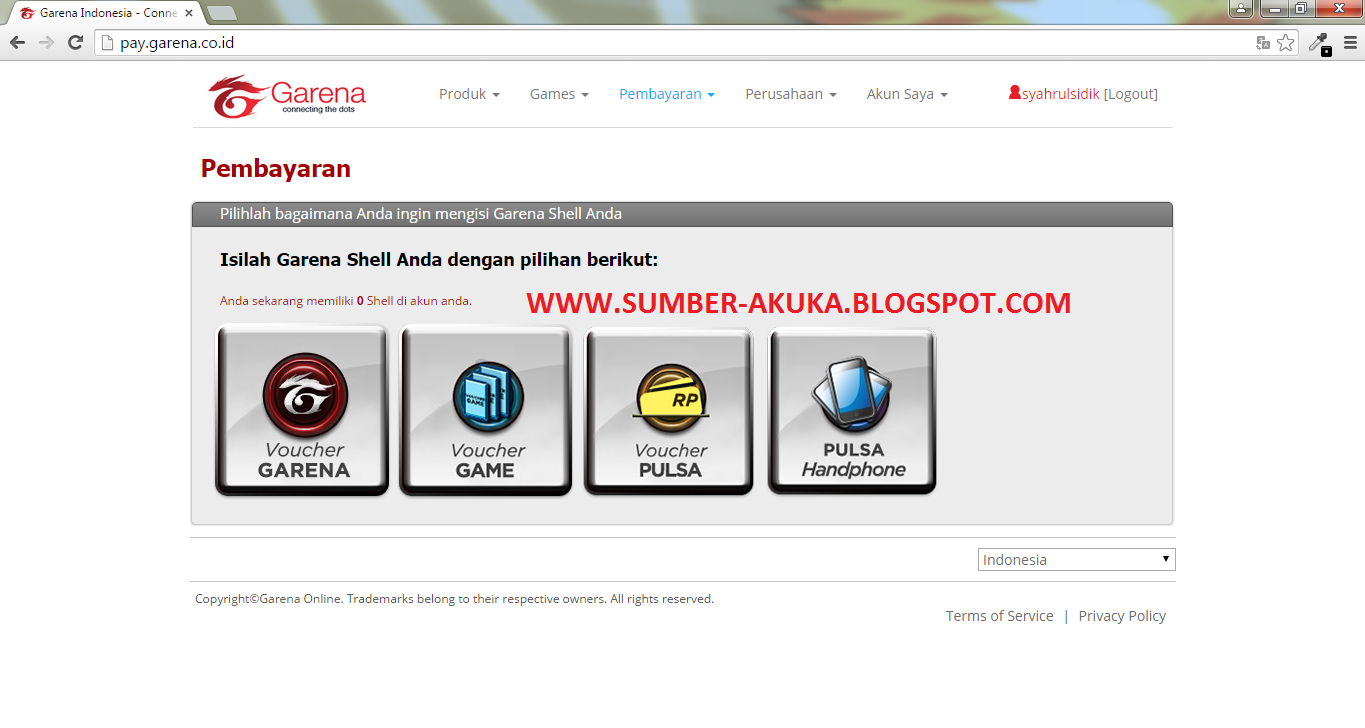Open the Chrome menu hamburger button
Screen dimensions: 1365x728
tap(1348, 43)
